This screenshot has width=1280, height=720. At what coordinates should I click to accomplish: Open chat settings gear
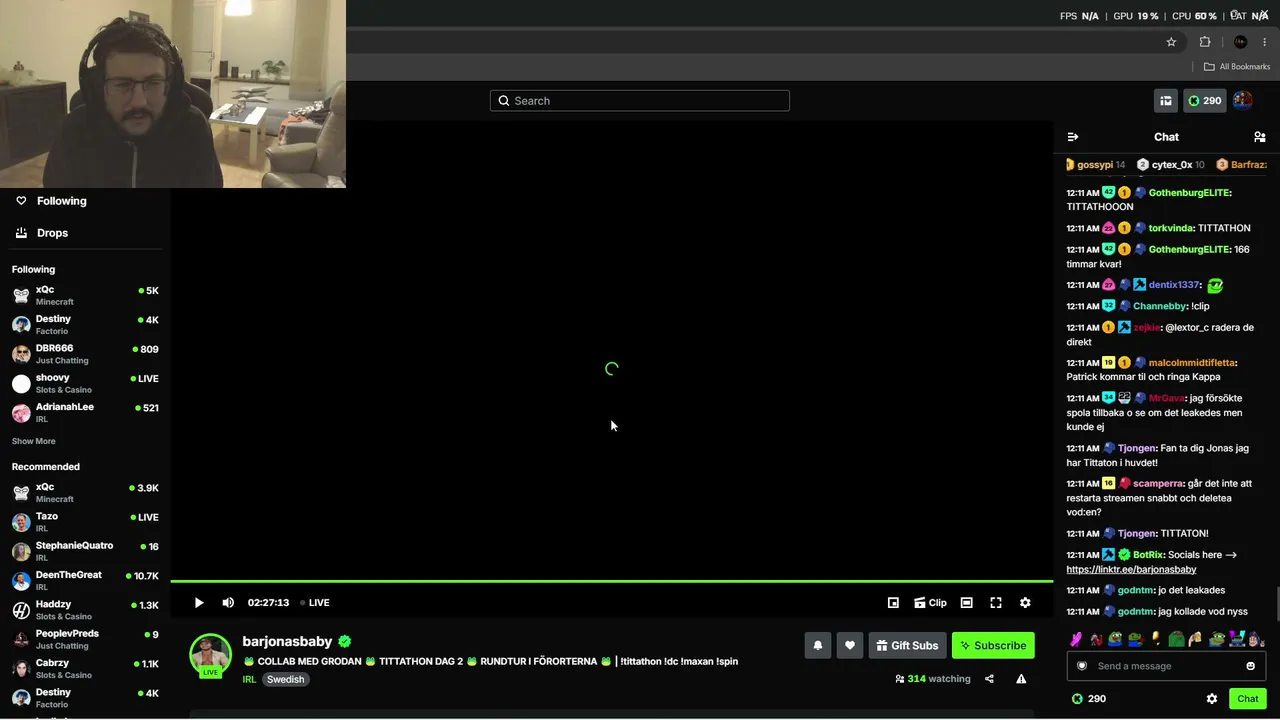[1212, 699]
